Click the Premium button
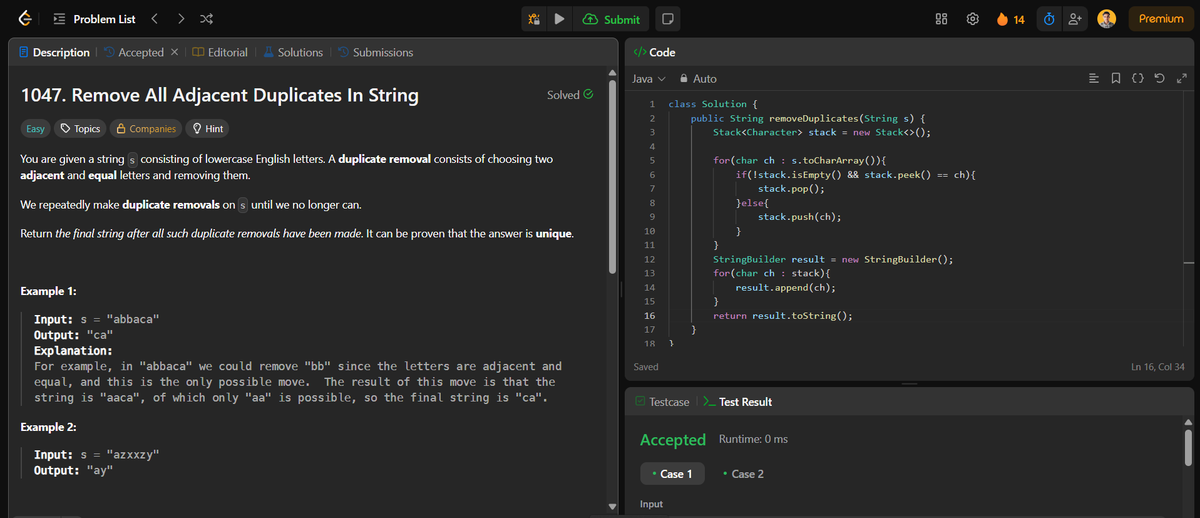 tap(1160, 19)
